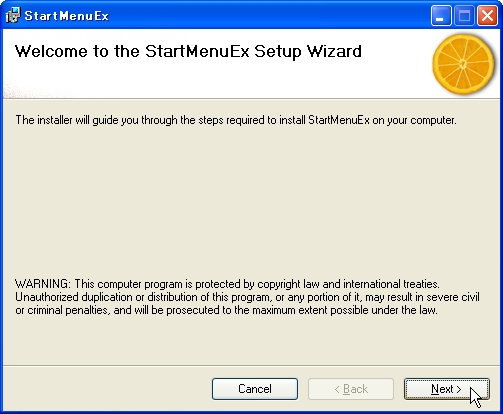Click the 'or criminal penalties' warning line
Viewport: 503px width, 414px height.
(x=226, y=310)
